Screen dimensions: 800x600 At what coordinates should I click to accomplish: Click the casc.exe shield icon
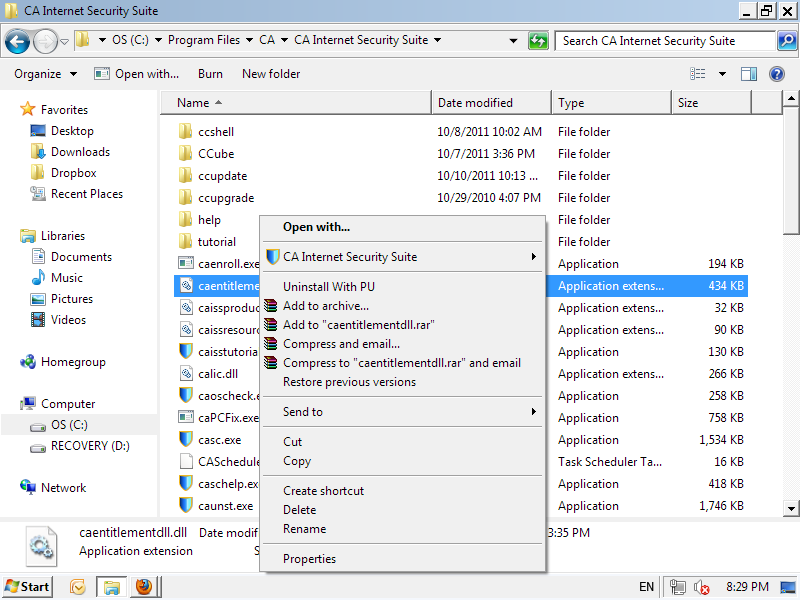click(185, 439)
